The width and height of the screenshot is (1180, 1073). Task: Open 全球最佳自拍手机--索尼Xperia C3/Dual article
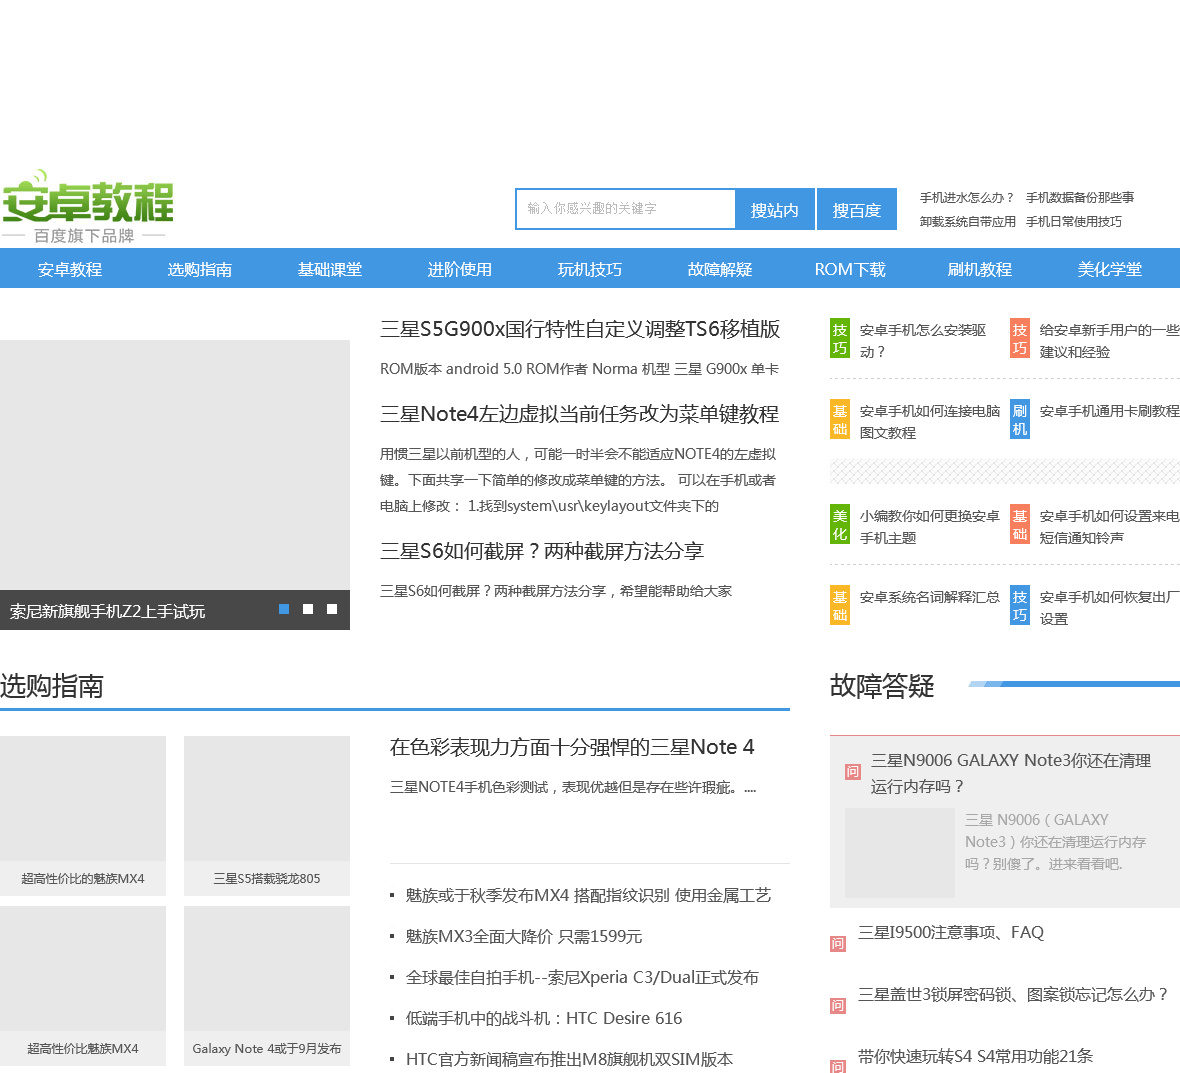tap(582, 977)
